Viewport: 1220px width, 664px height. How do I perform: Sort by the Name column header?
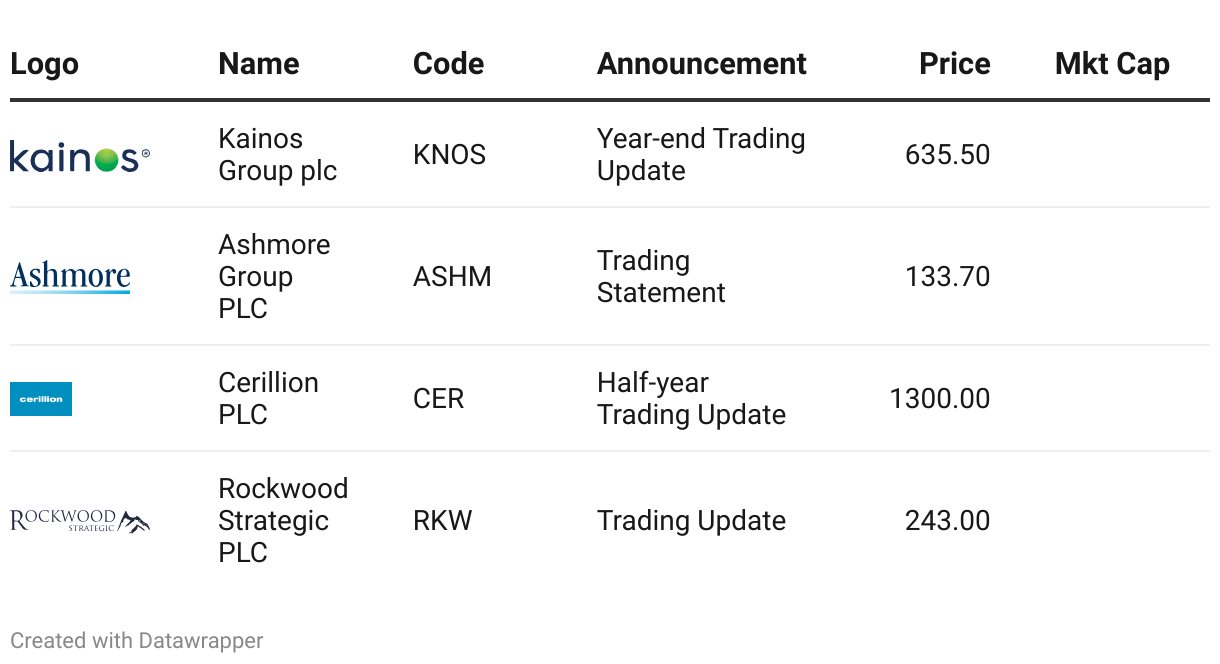point(258,64)
